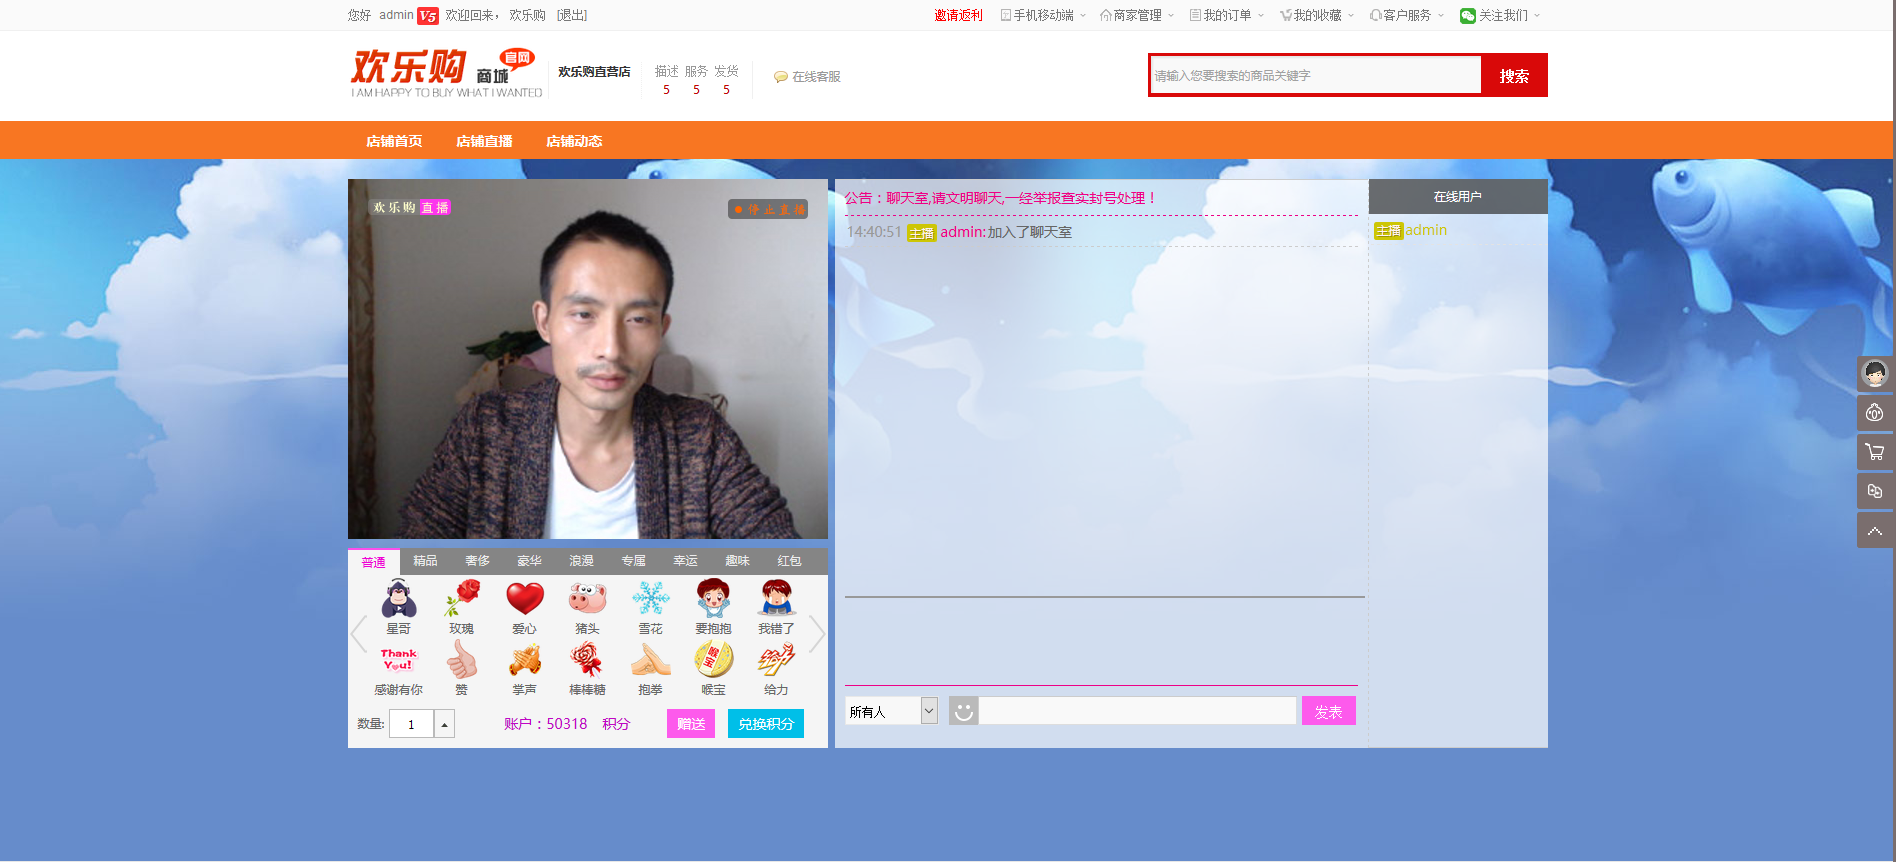The width and height of the screenshot is (1896, 862).
Task: Click the 退出 logout link
Action: [572, 15]
